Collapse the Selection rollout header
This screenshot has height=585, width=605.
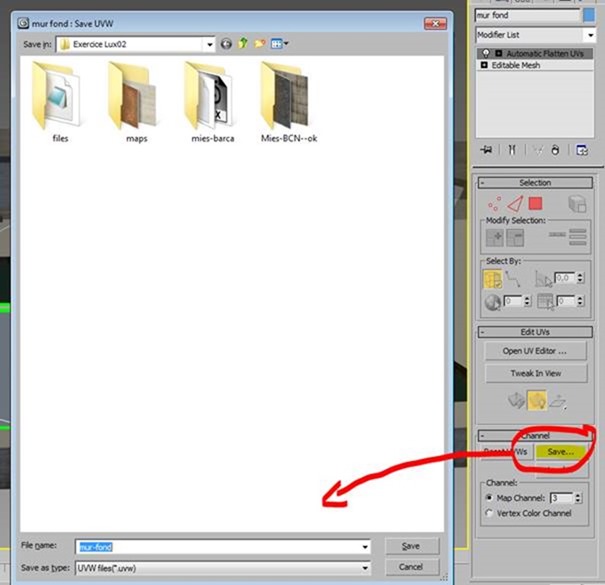point(535,183)
